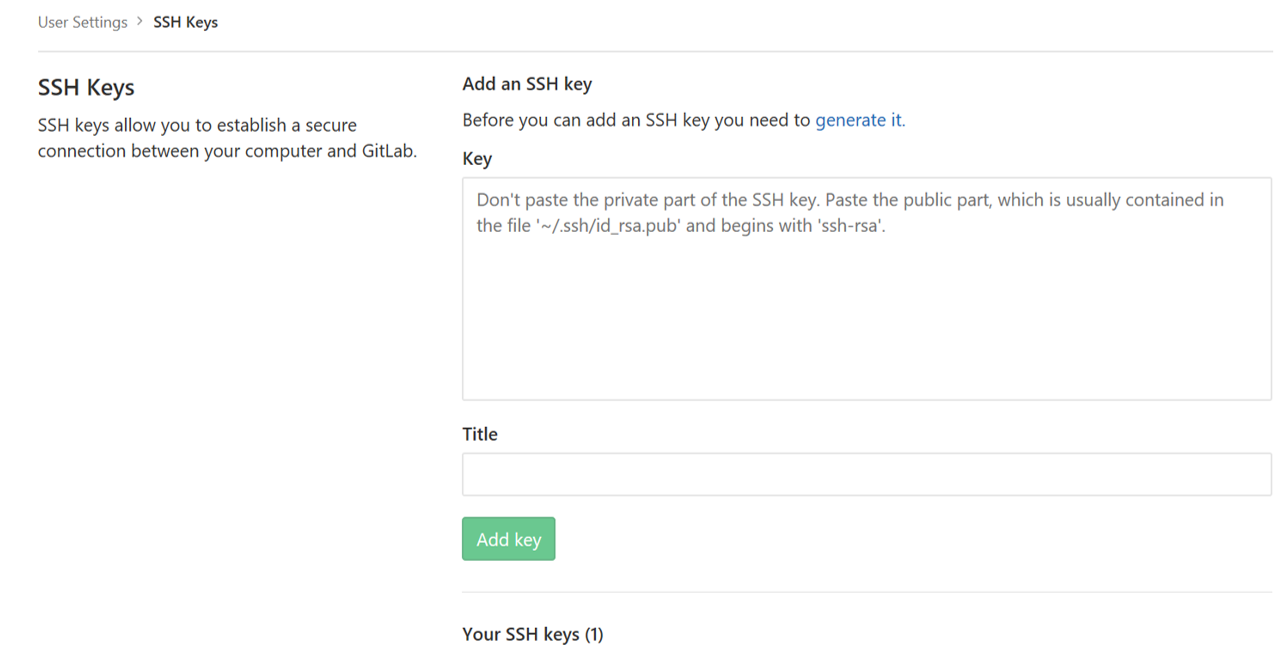Select the SSH Keys breadcrumb item
This screenshot has width=1285, height=654.
coord(185,22)
